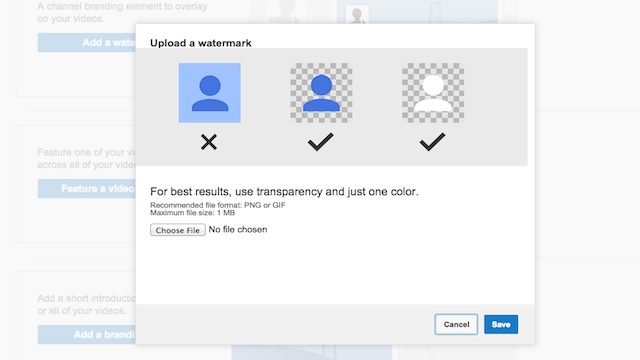Save the uploaded watermark
This screenshot has height=360, width=640.
tap(501, 324)
